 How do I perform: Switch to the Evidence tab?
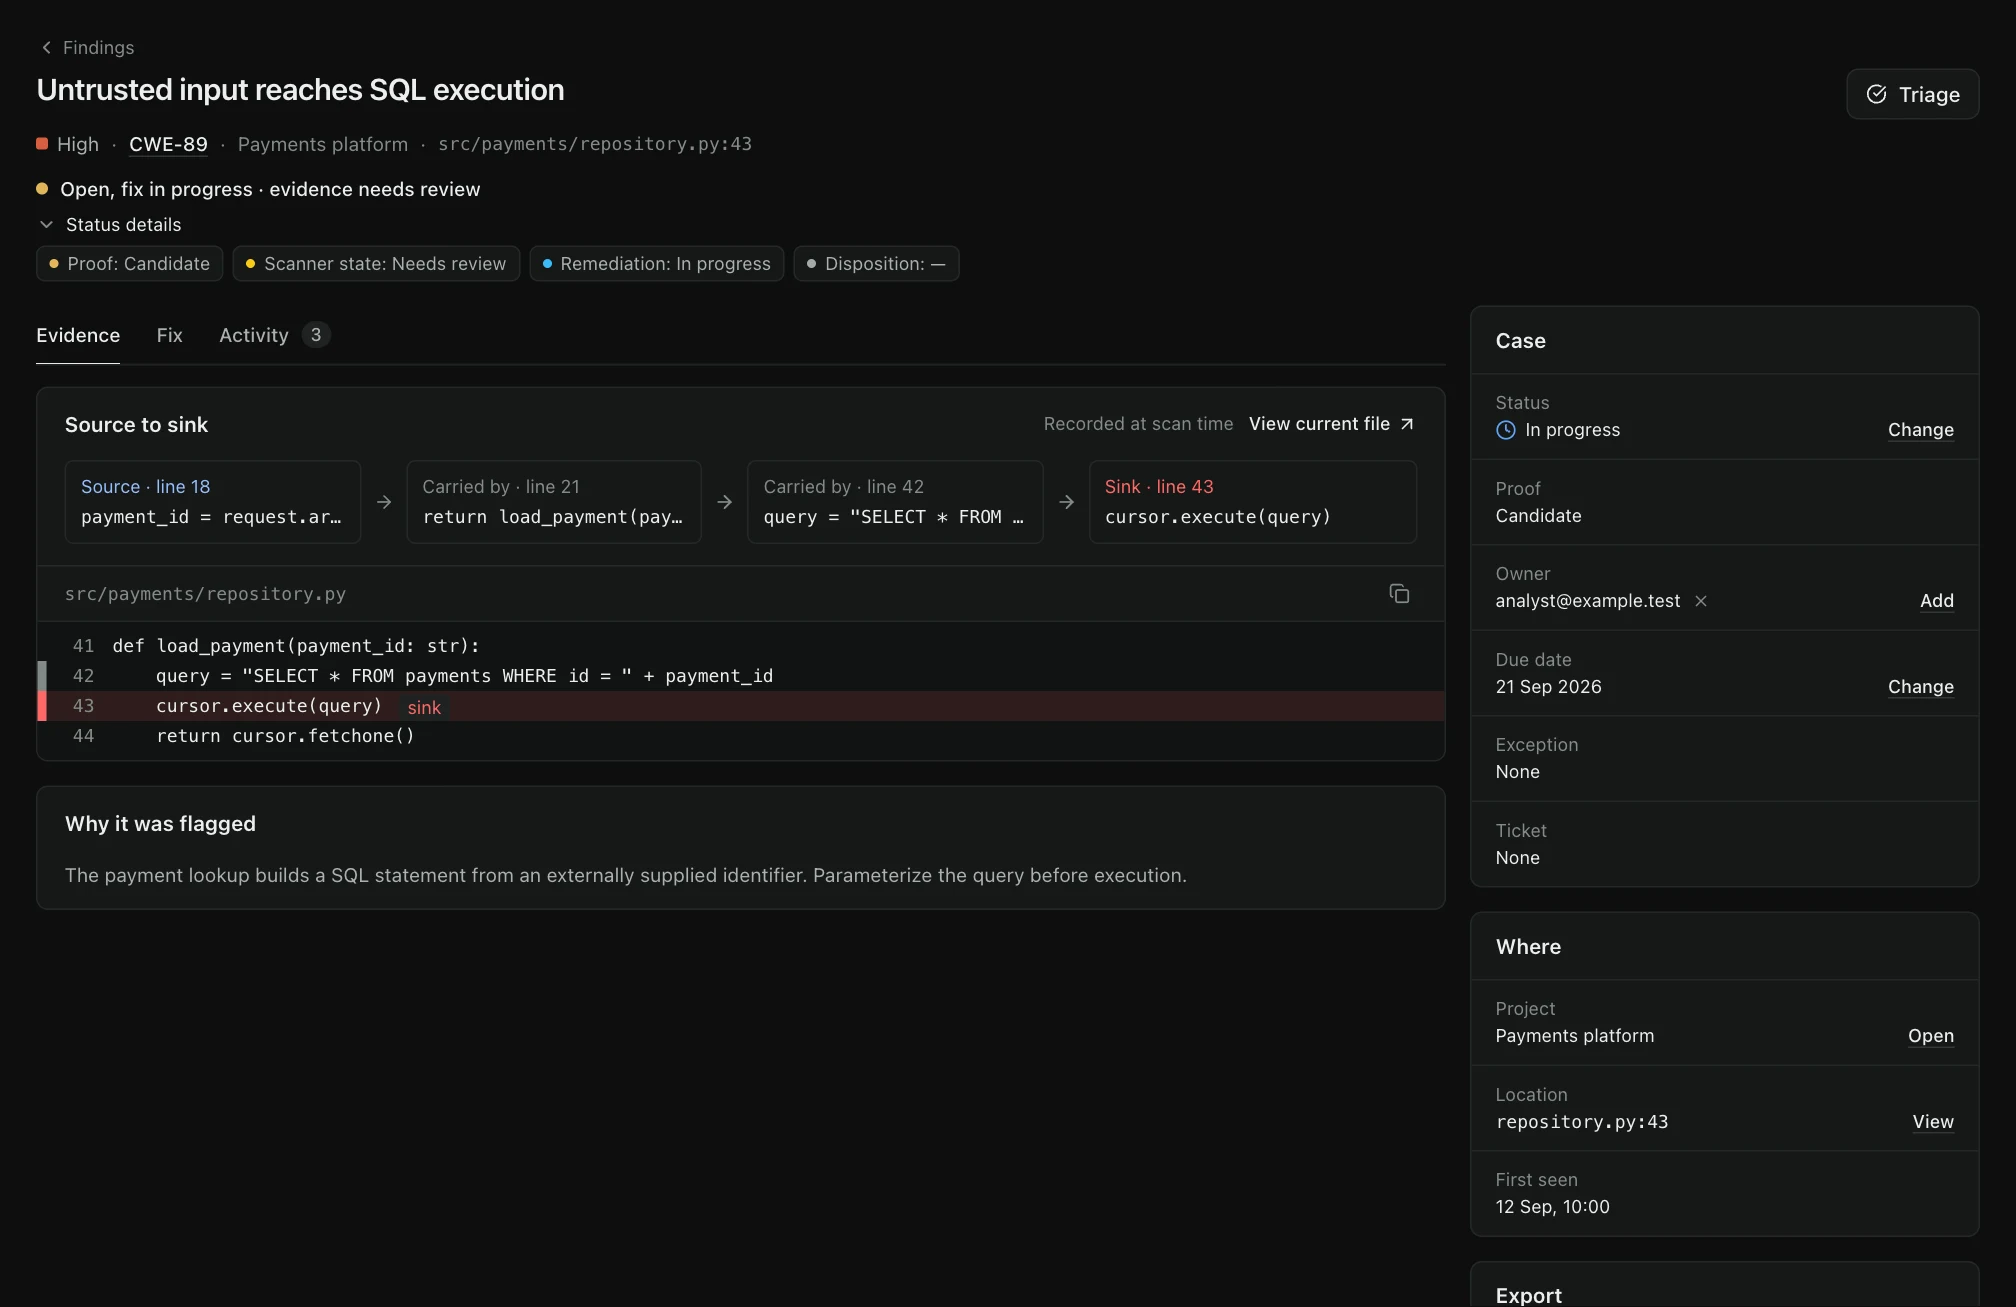click(78, 335)
